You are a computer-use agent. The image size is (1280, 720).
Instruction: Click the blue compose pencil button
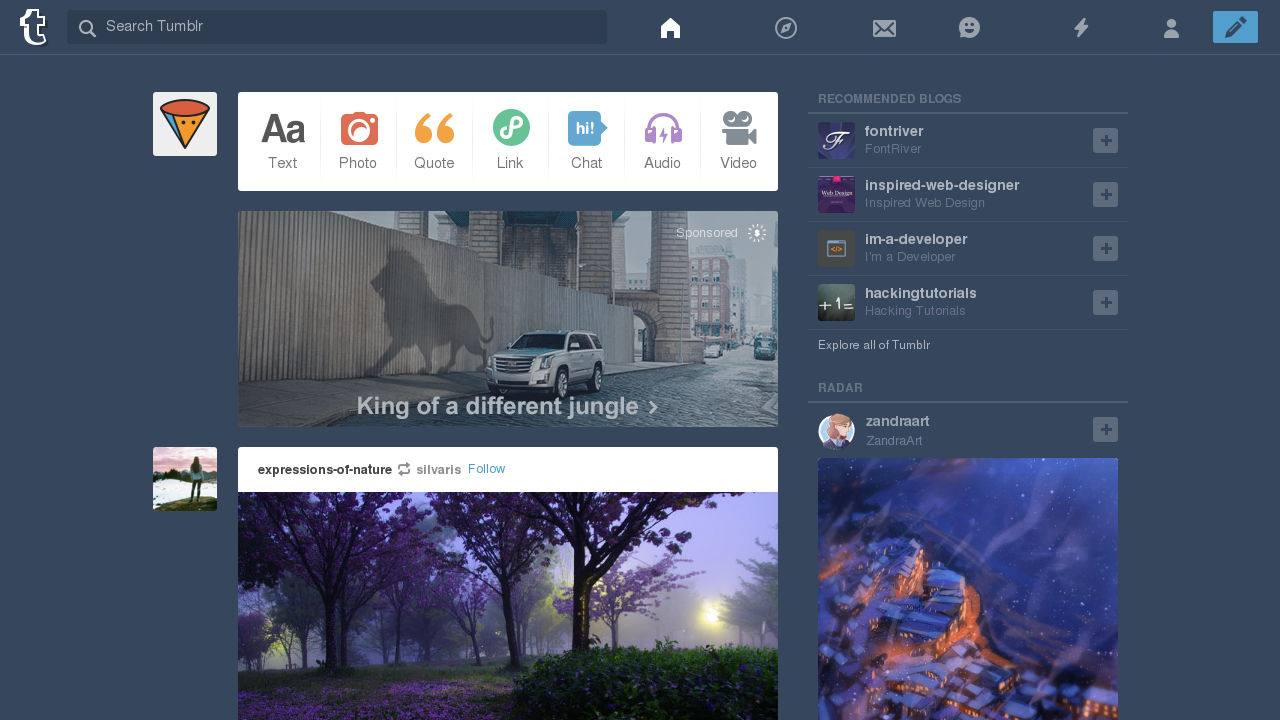click(1235, 27)
